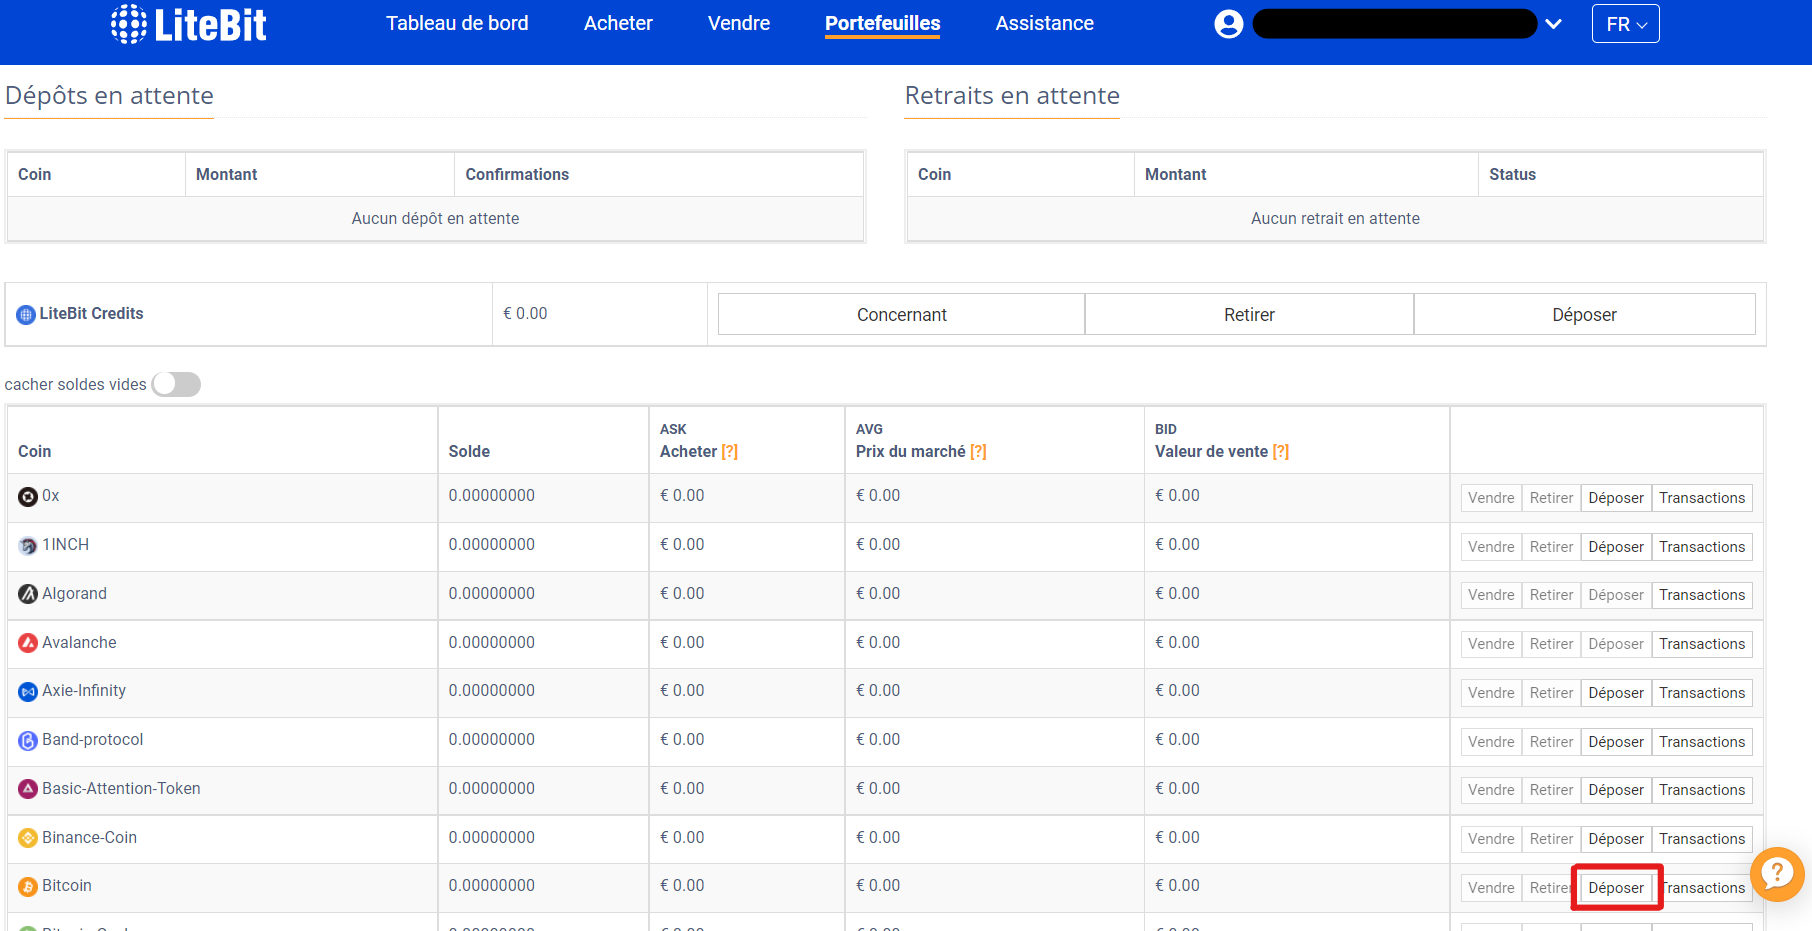
Task: Open the user profile icon
Action: coord(1227,23)
